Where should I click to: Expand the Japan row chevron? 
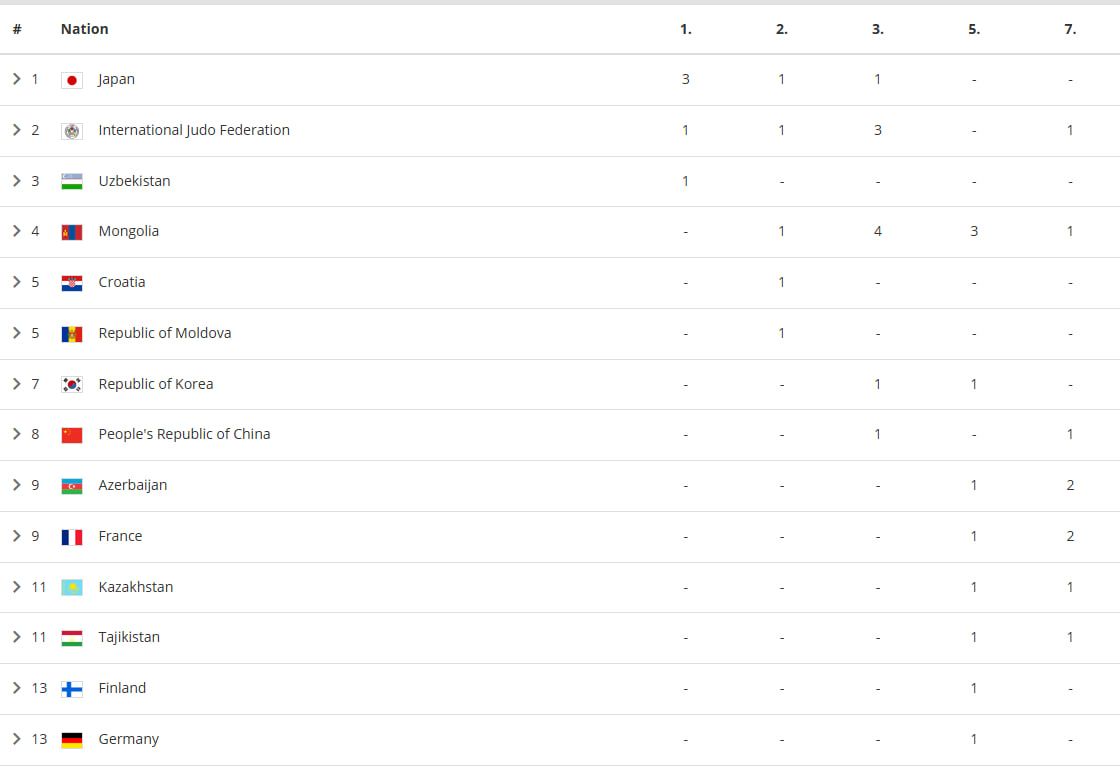pyautogui.click(x=16, y=79)
